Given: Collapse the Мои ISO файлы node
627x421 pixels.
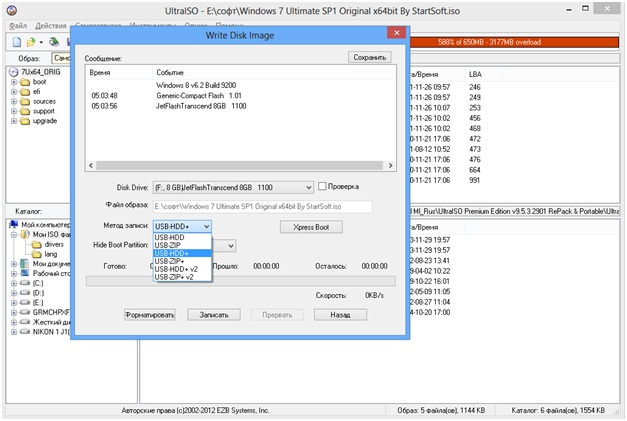Looking at the screenshot, I should point(14,235).
